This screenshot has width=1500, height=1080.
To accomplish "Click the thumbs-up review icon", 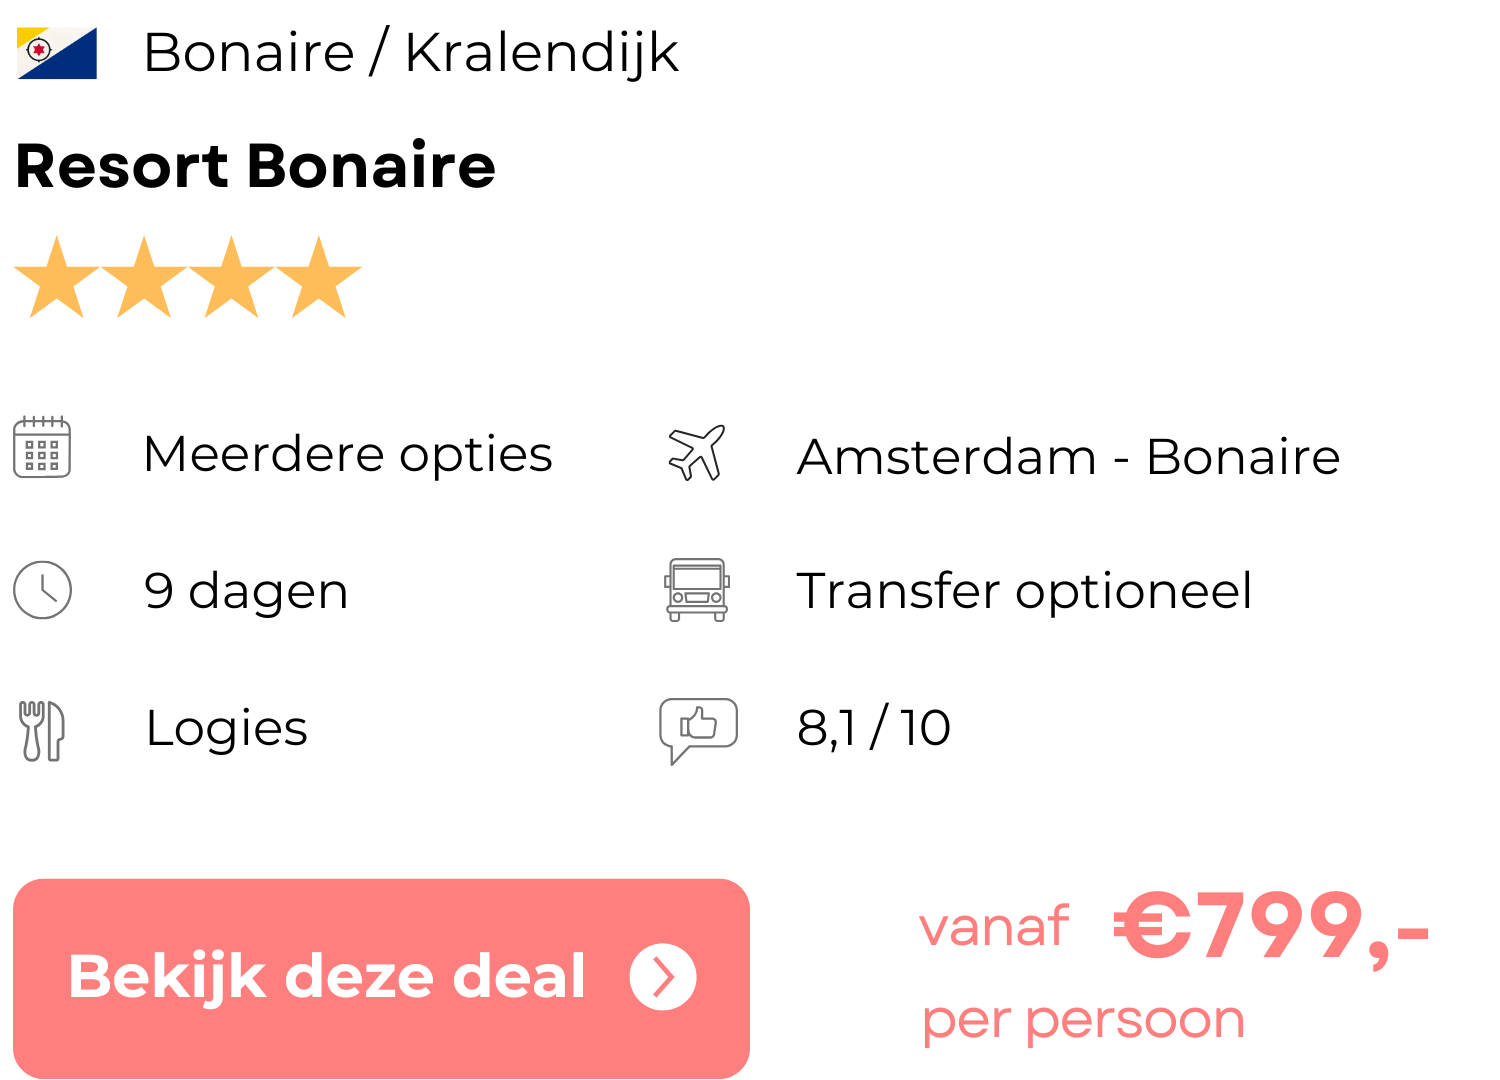I will 698,728.
